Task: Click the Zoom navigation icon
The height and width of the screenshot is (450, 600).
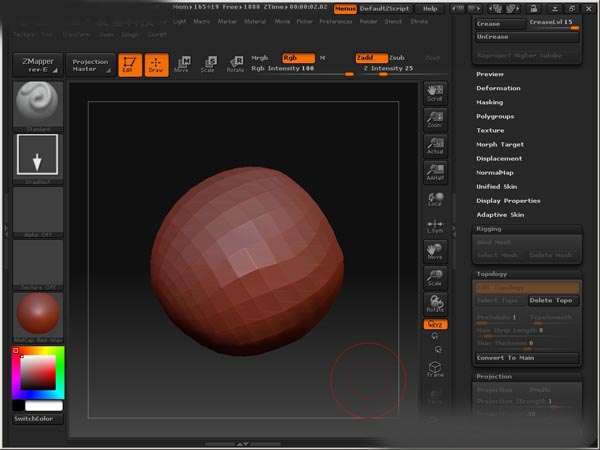Action: (435, 119)
